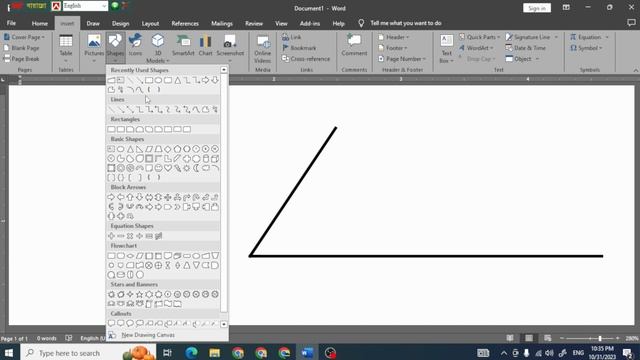Select the Can cylinder shape
This screenshot has height=360, width=640.
[x=206, y=158]
